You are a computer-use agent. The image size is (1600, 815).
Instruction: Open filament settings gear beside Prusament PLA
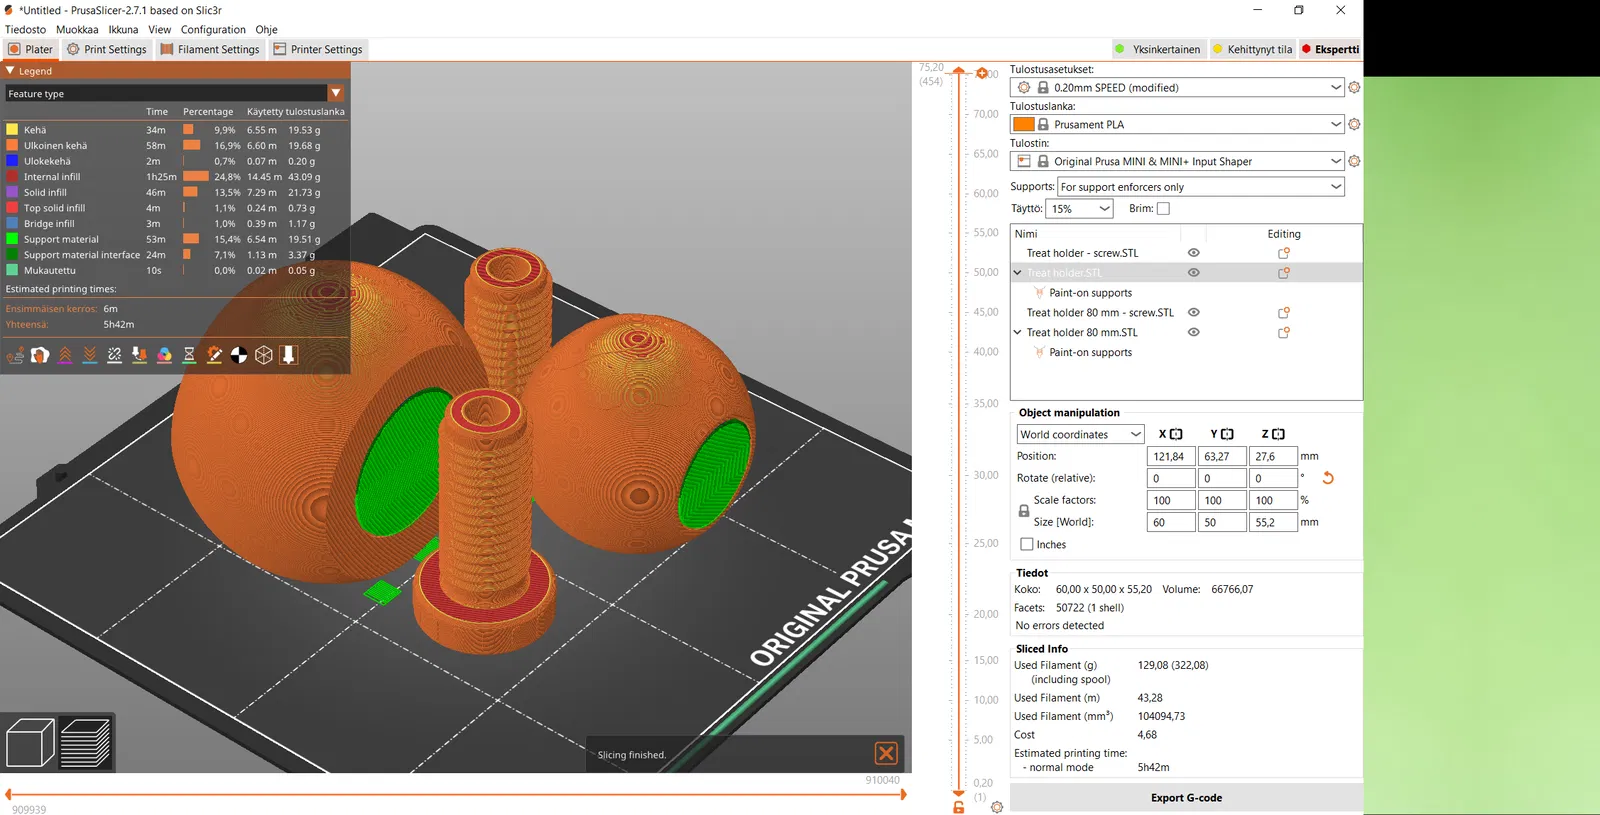click(x=1354, y=124)
